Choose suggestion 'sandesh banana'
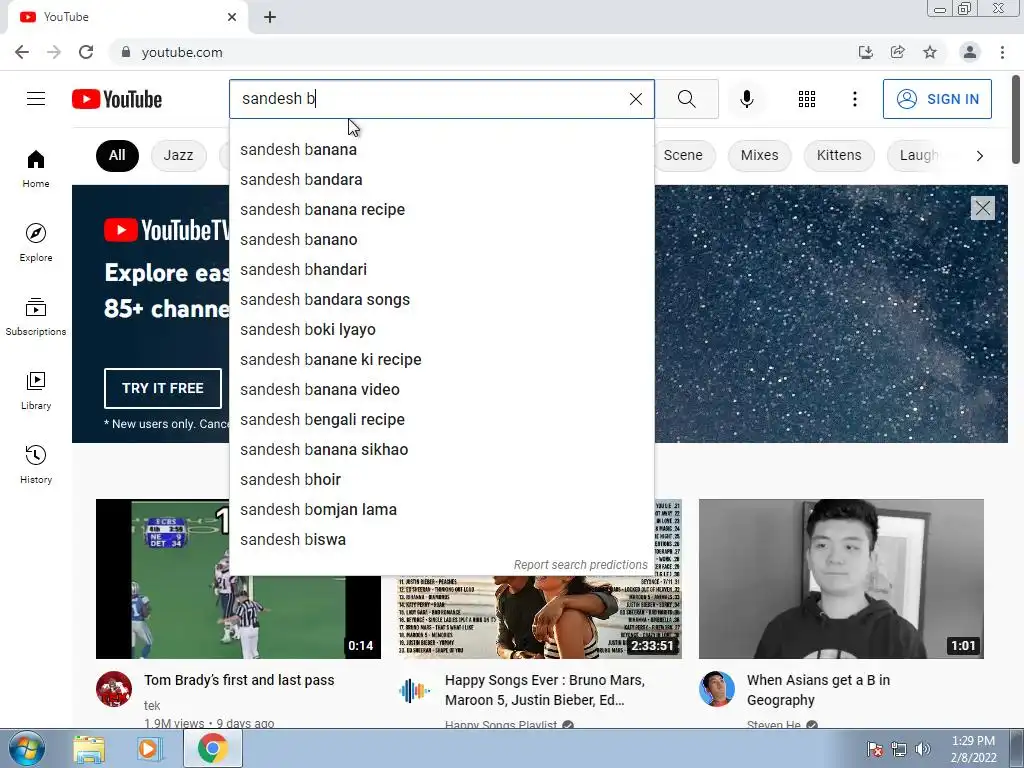 (441, 150)
